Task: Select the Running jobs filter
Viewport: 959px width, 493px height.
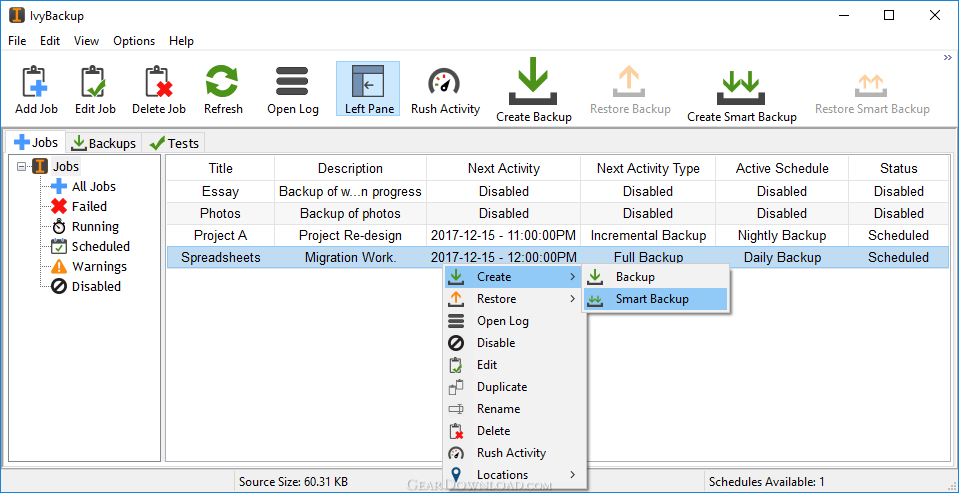Action: point(95,226)
